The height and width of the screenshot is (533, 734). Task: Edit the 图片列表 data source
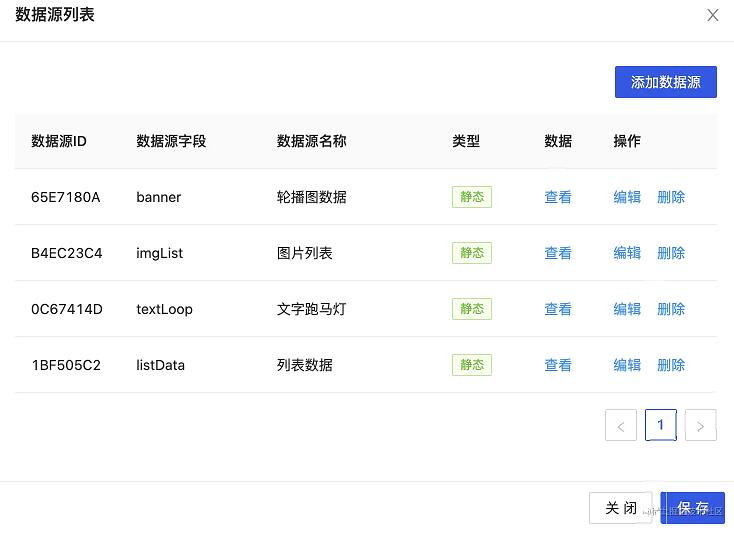(x=627, y=253)
